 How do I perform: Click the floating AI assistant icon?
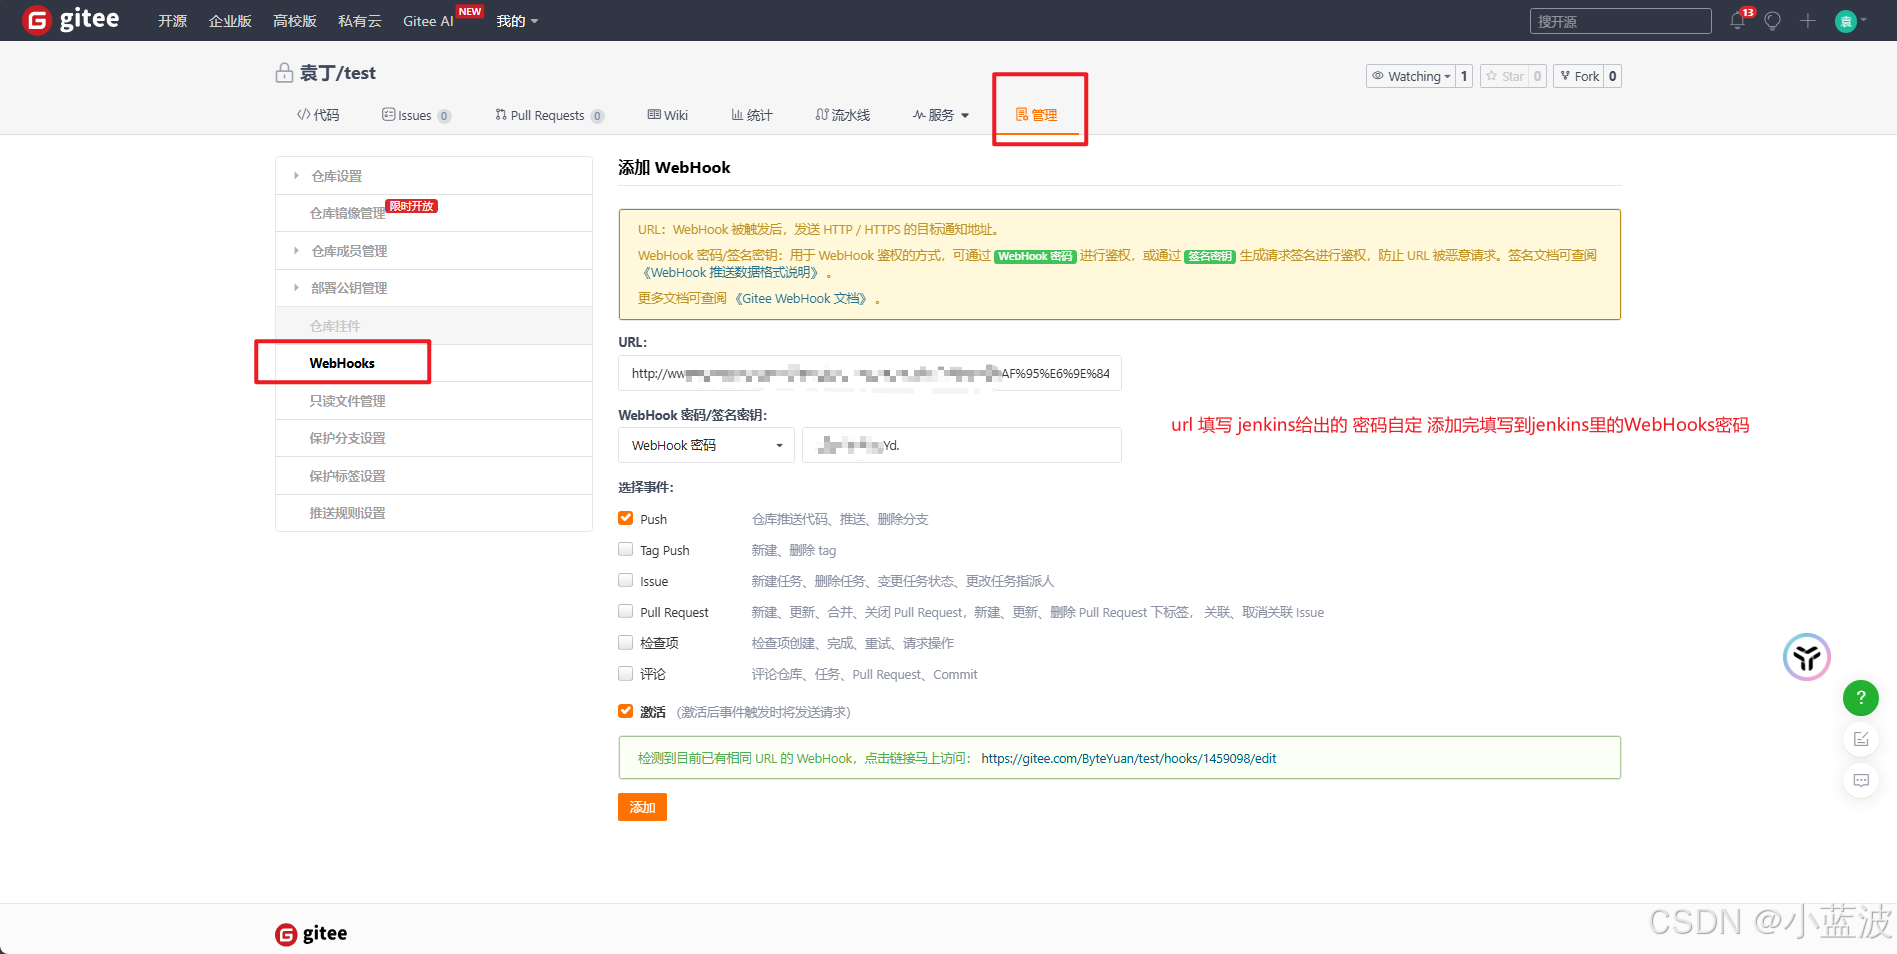1807,657
